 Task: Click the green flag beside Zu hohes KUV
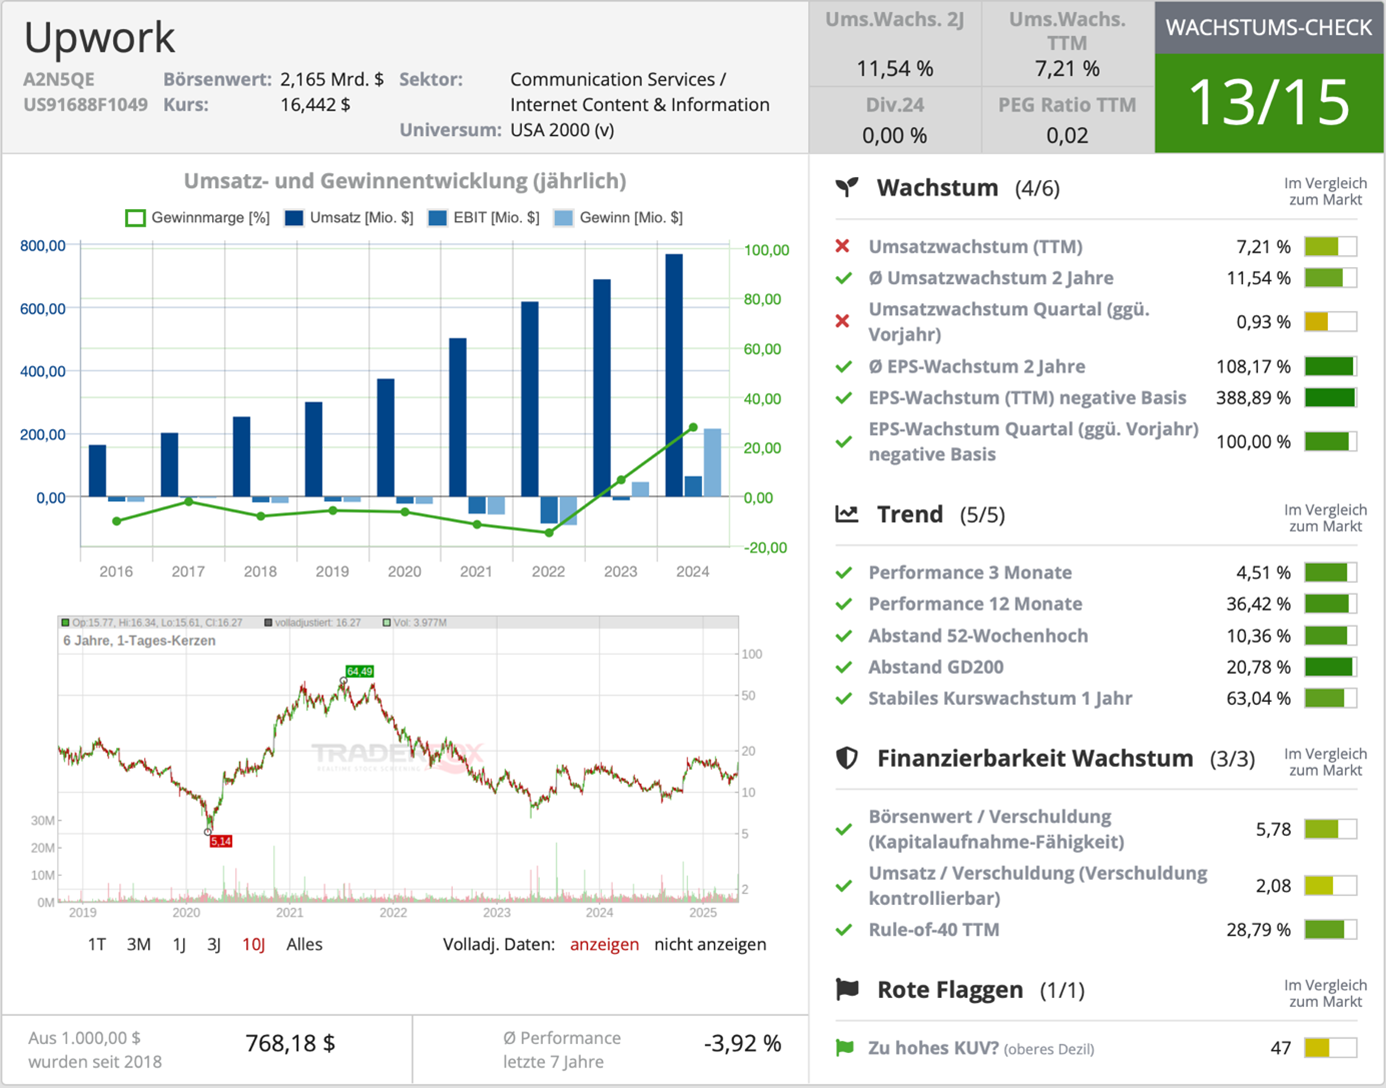click(x=844, y=1047)
